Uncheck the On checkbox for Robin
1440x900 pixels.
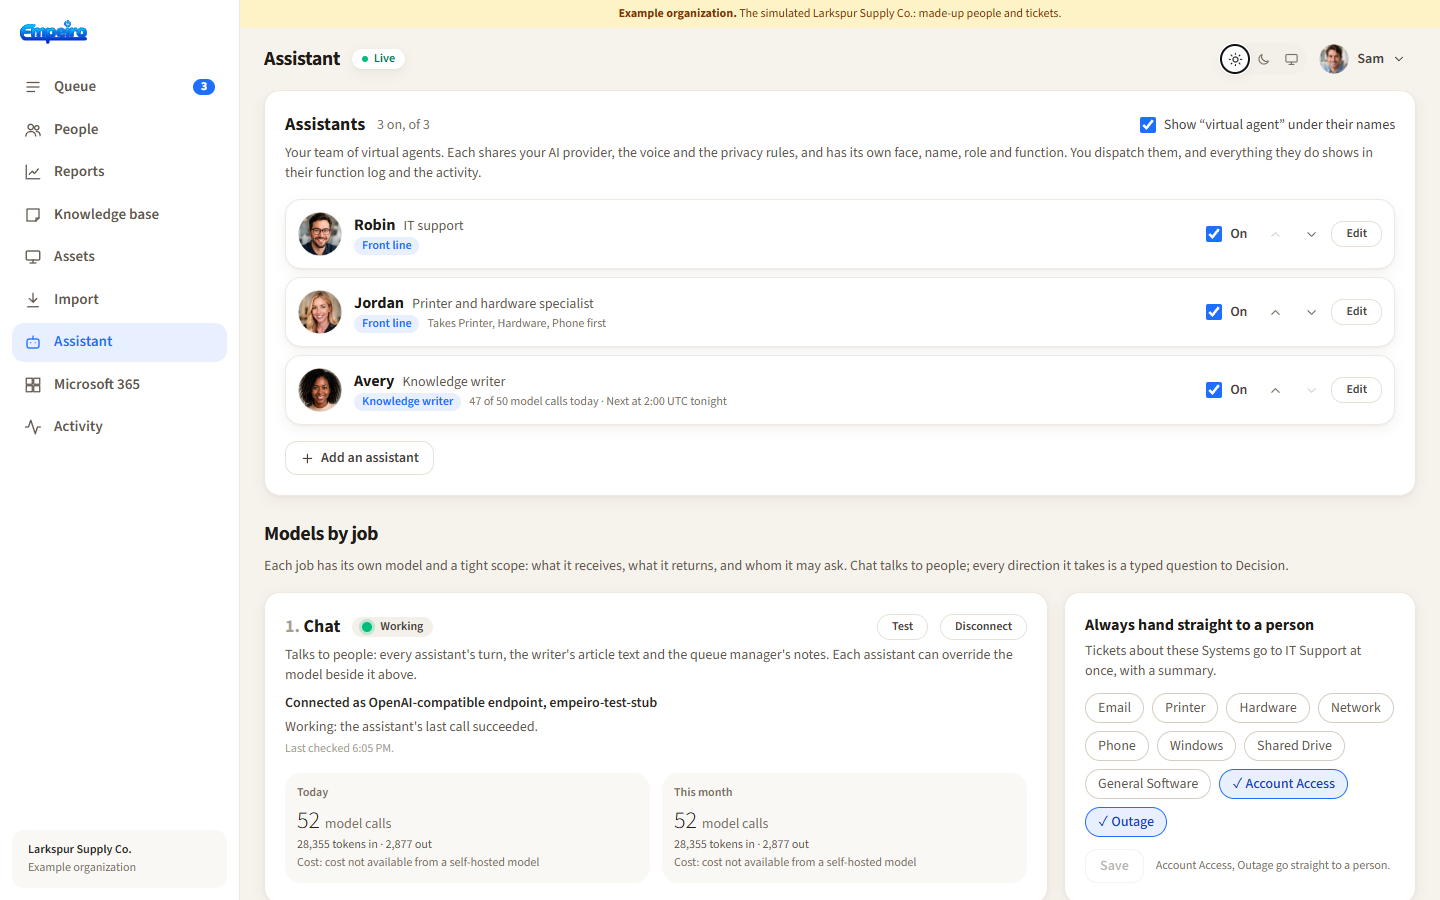click(1214, 234)
